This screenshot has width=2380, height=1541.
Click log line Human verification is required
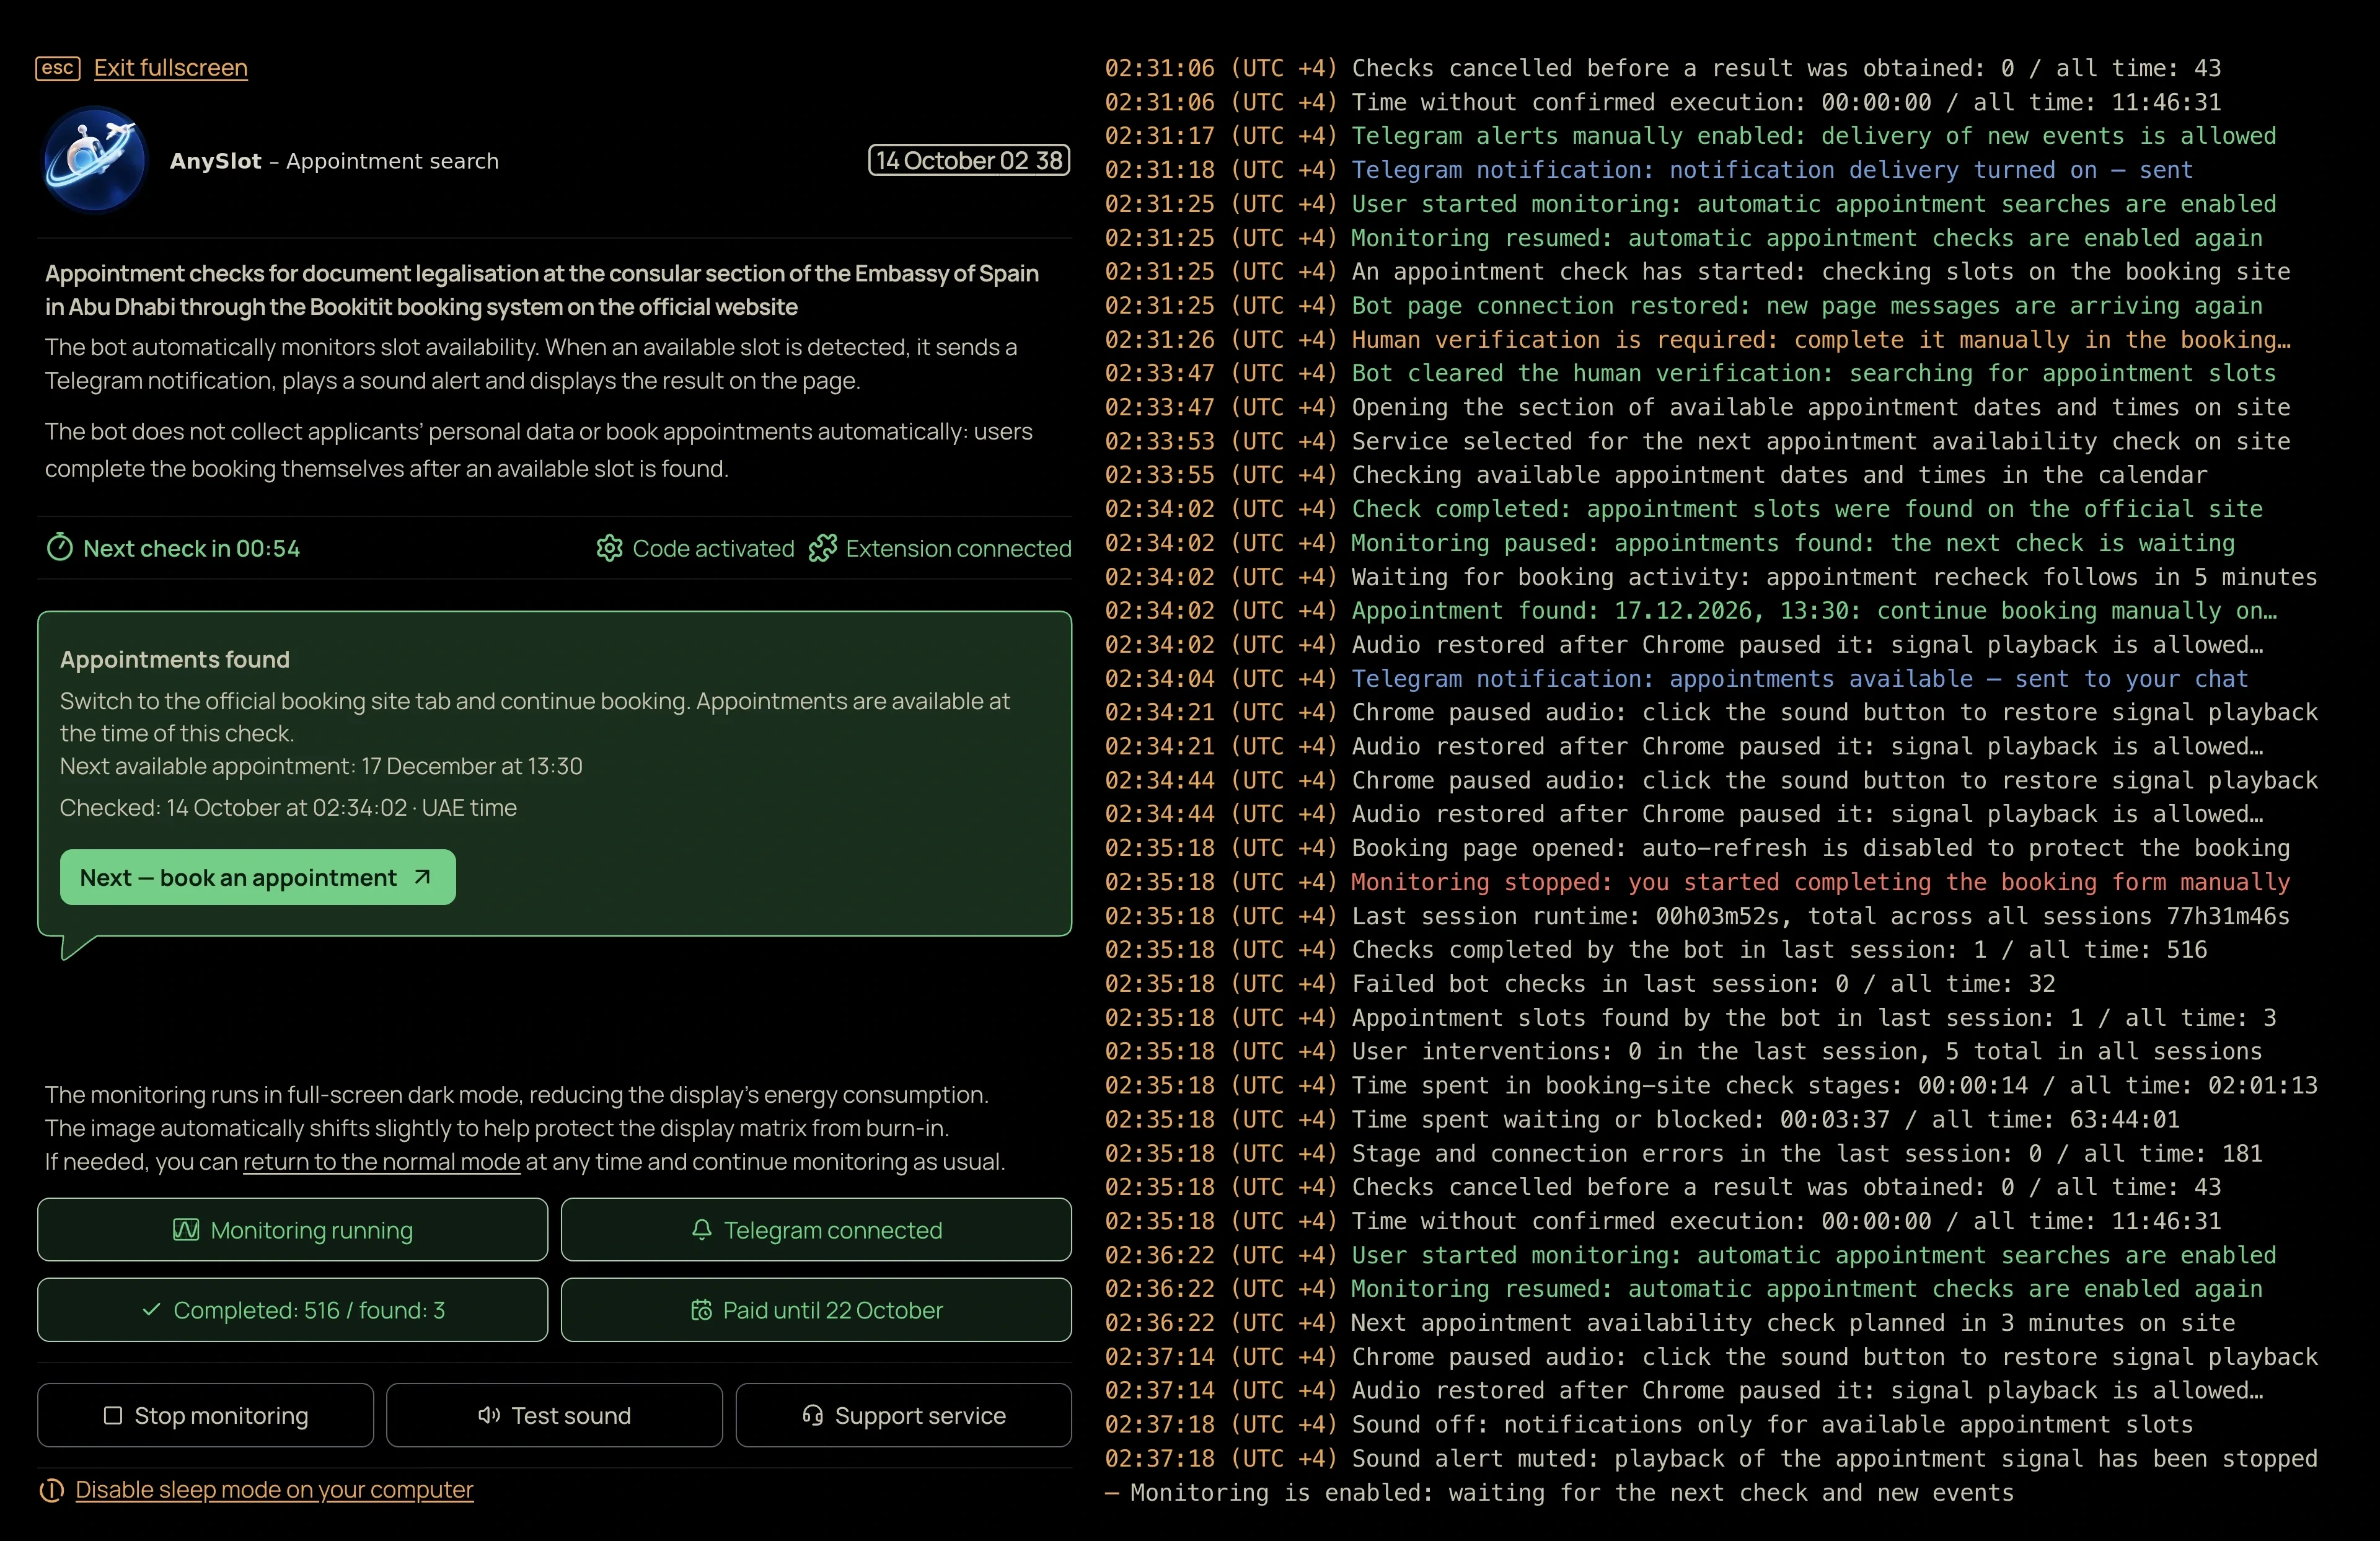[x=1697, y=340]
